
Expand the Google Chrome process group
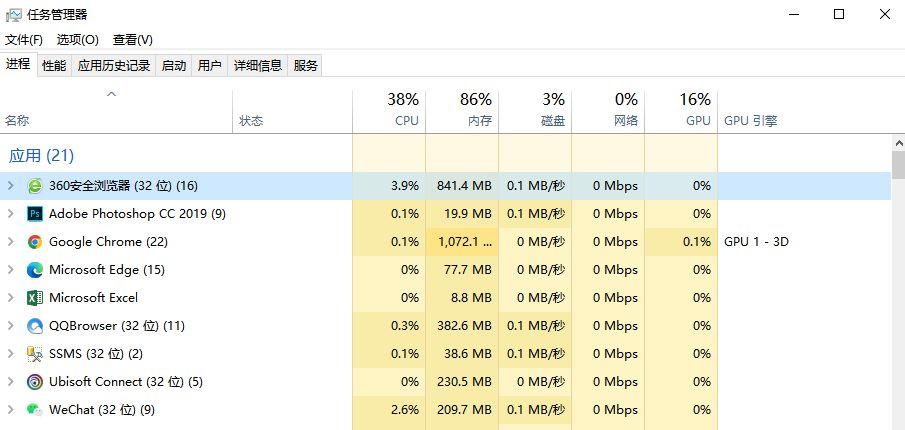click(11, 242)
